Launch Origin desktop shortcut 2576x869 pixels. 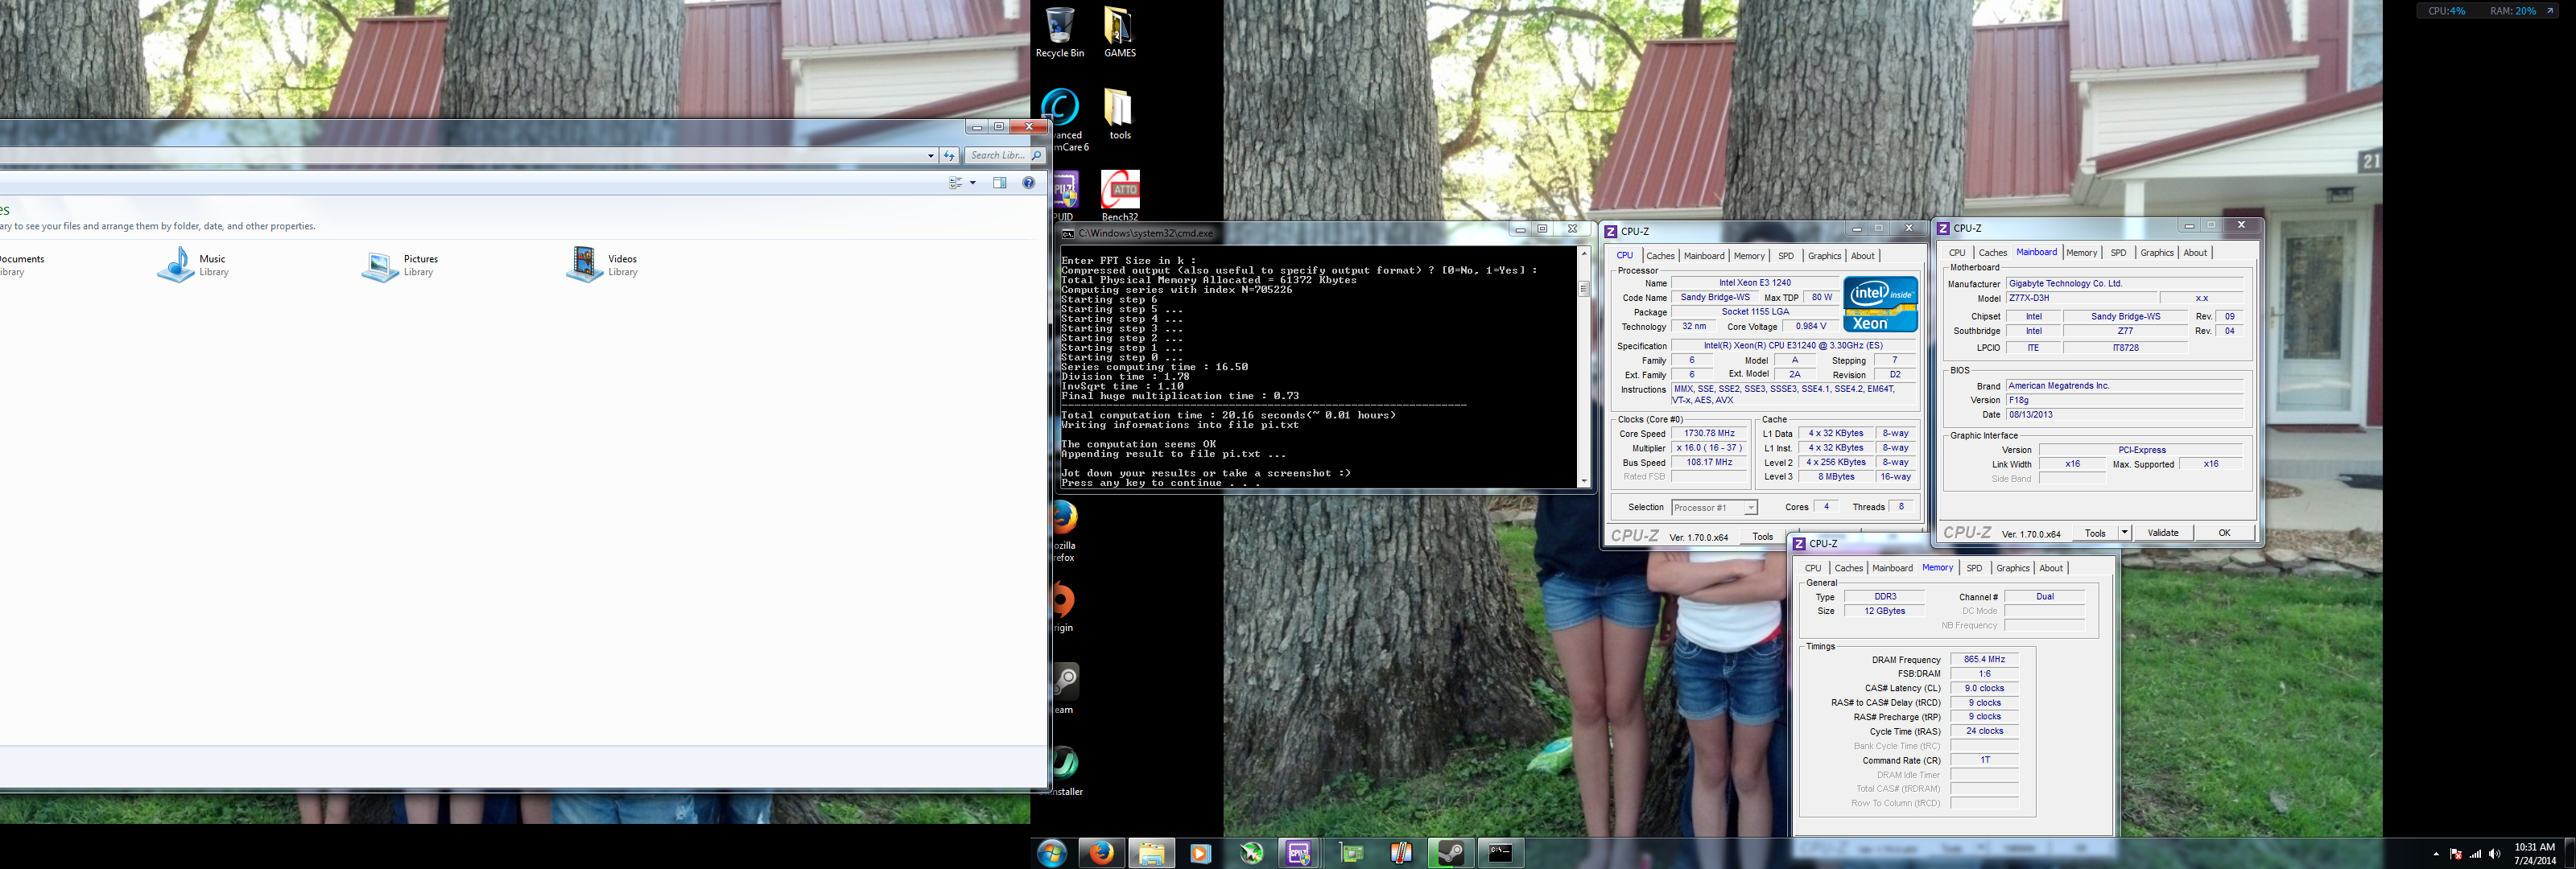pyautogui.click(x=1064, y=607)
